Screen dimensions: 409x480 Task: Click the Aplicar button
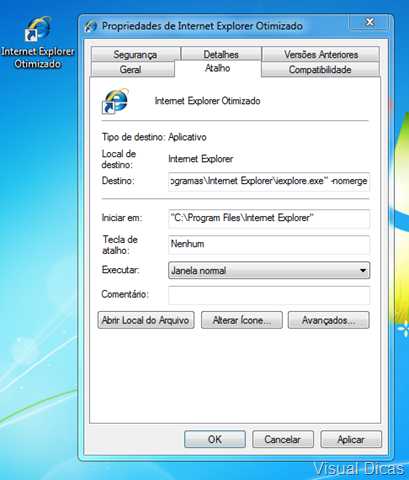click(351, 439)
